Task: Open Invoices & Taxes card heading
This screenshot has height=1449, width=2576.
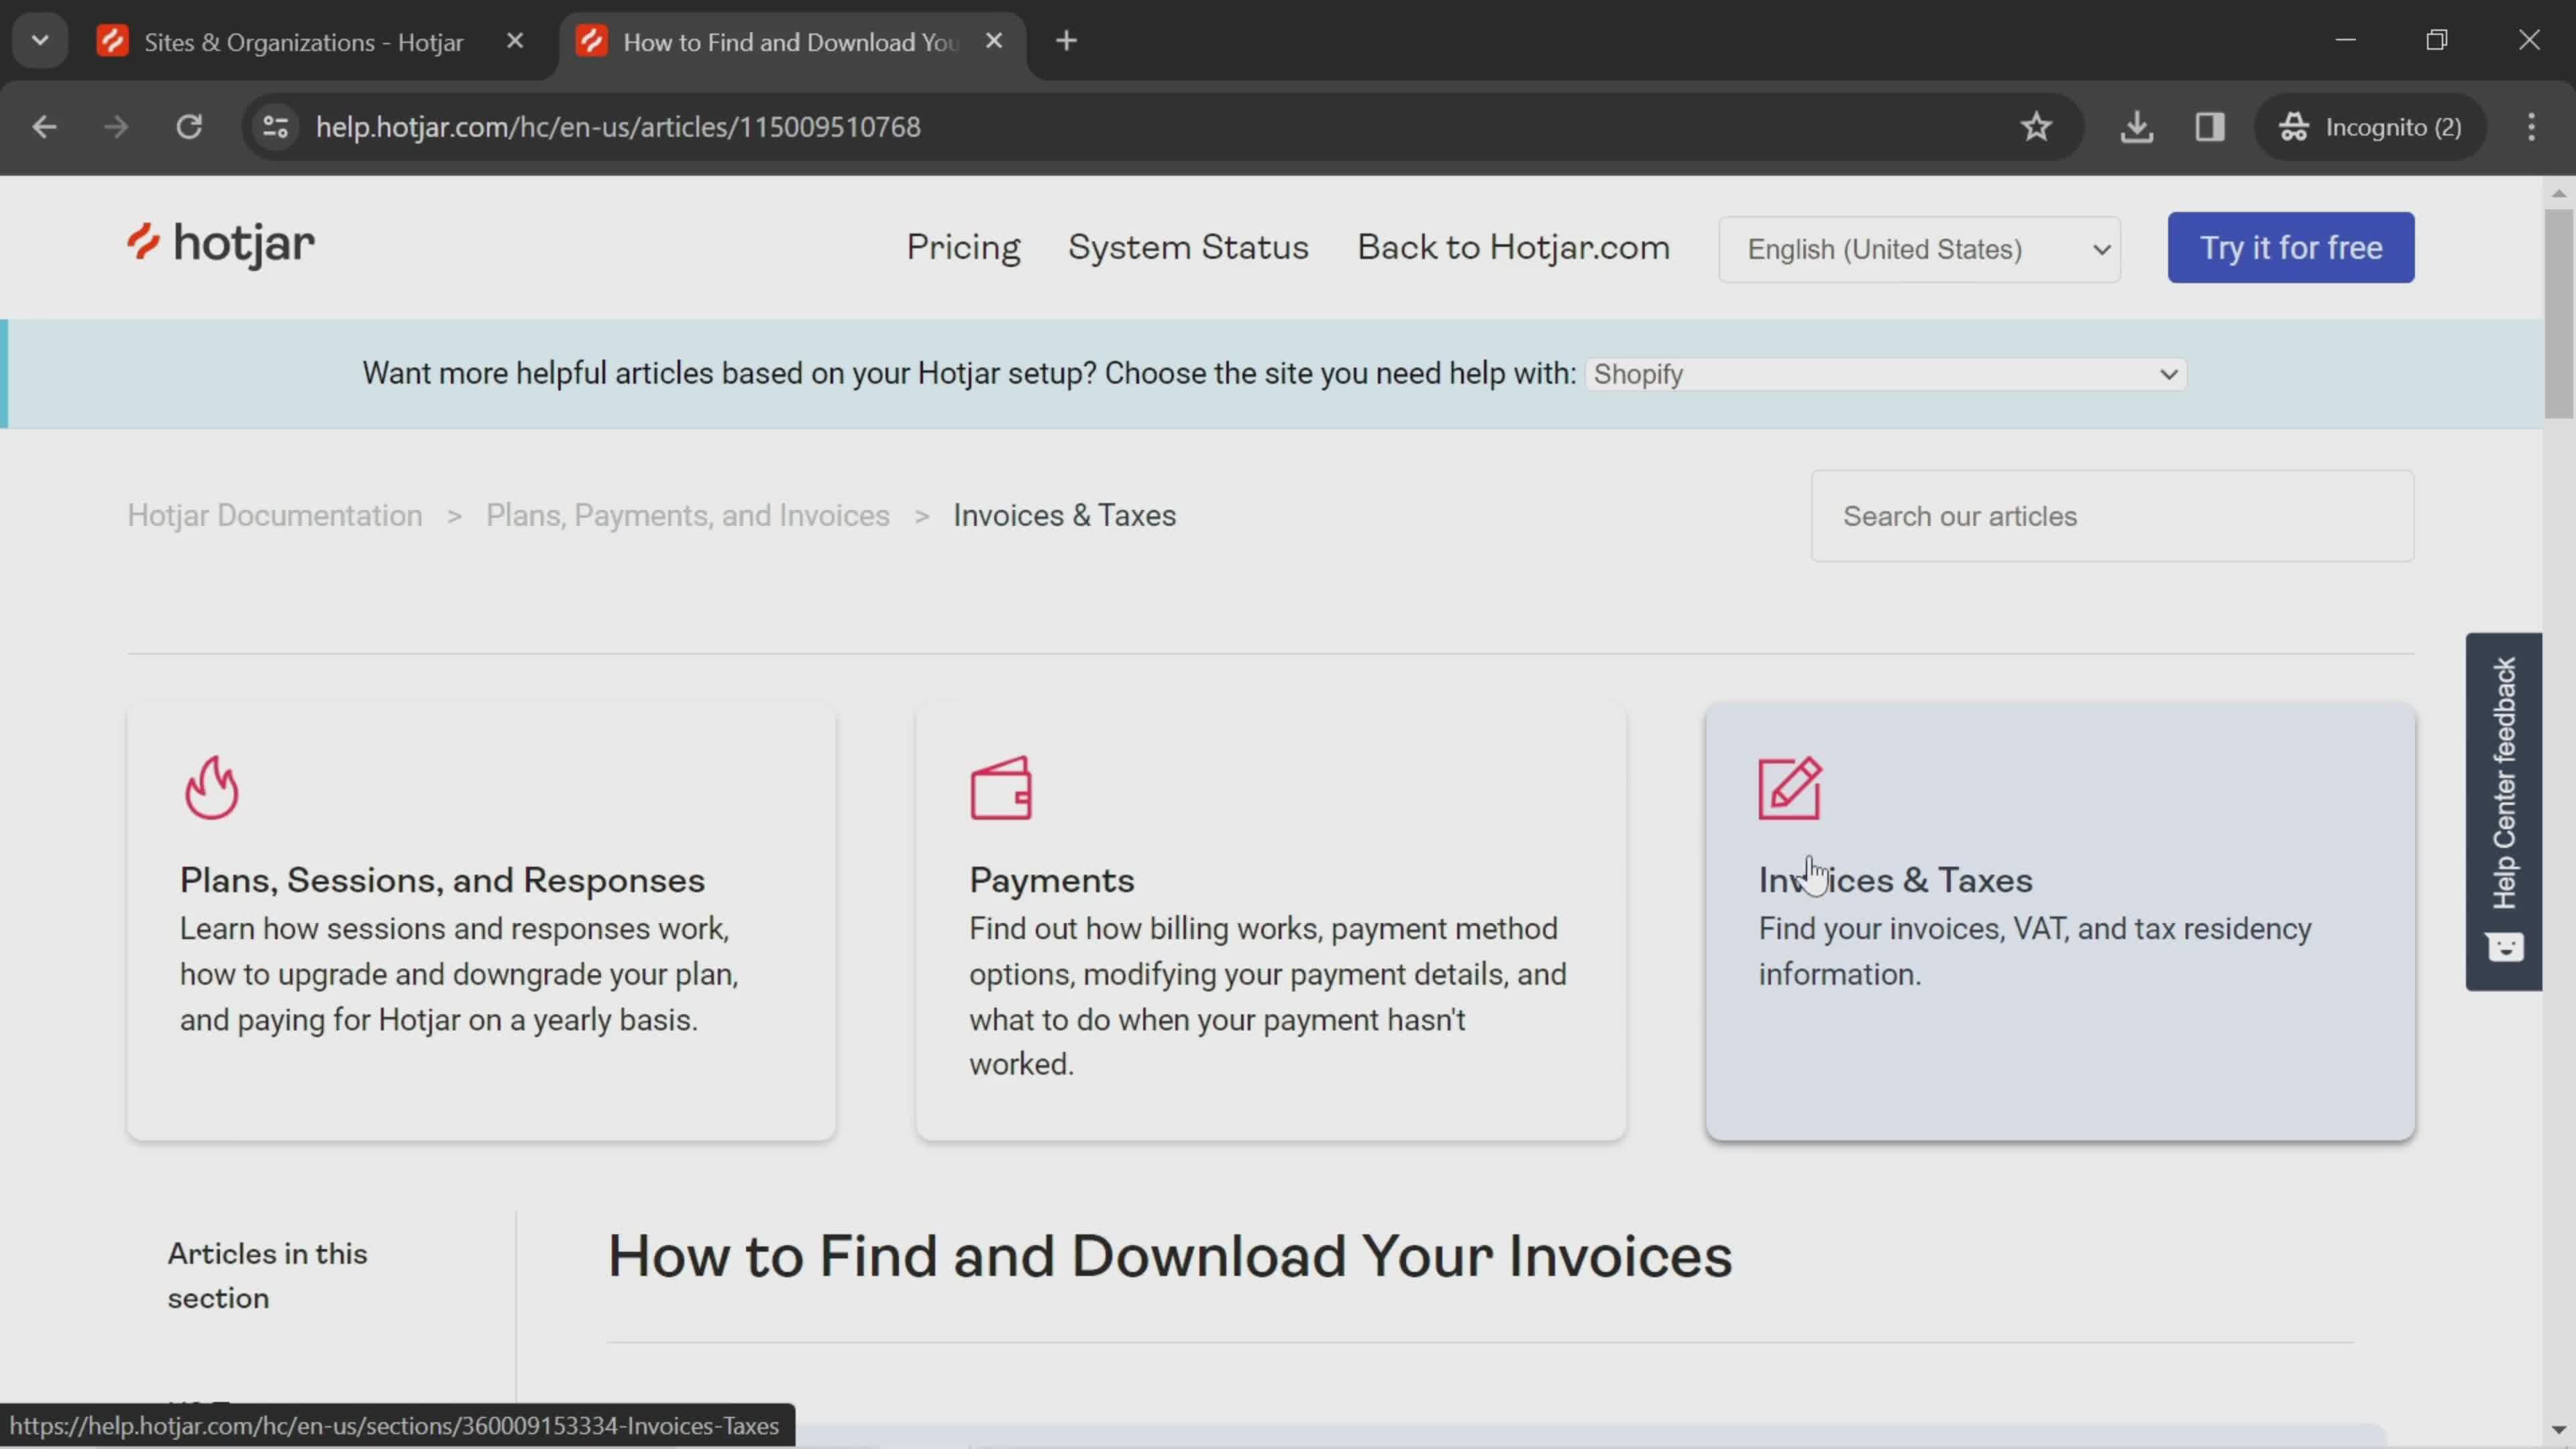Action: click(1895, 880)
